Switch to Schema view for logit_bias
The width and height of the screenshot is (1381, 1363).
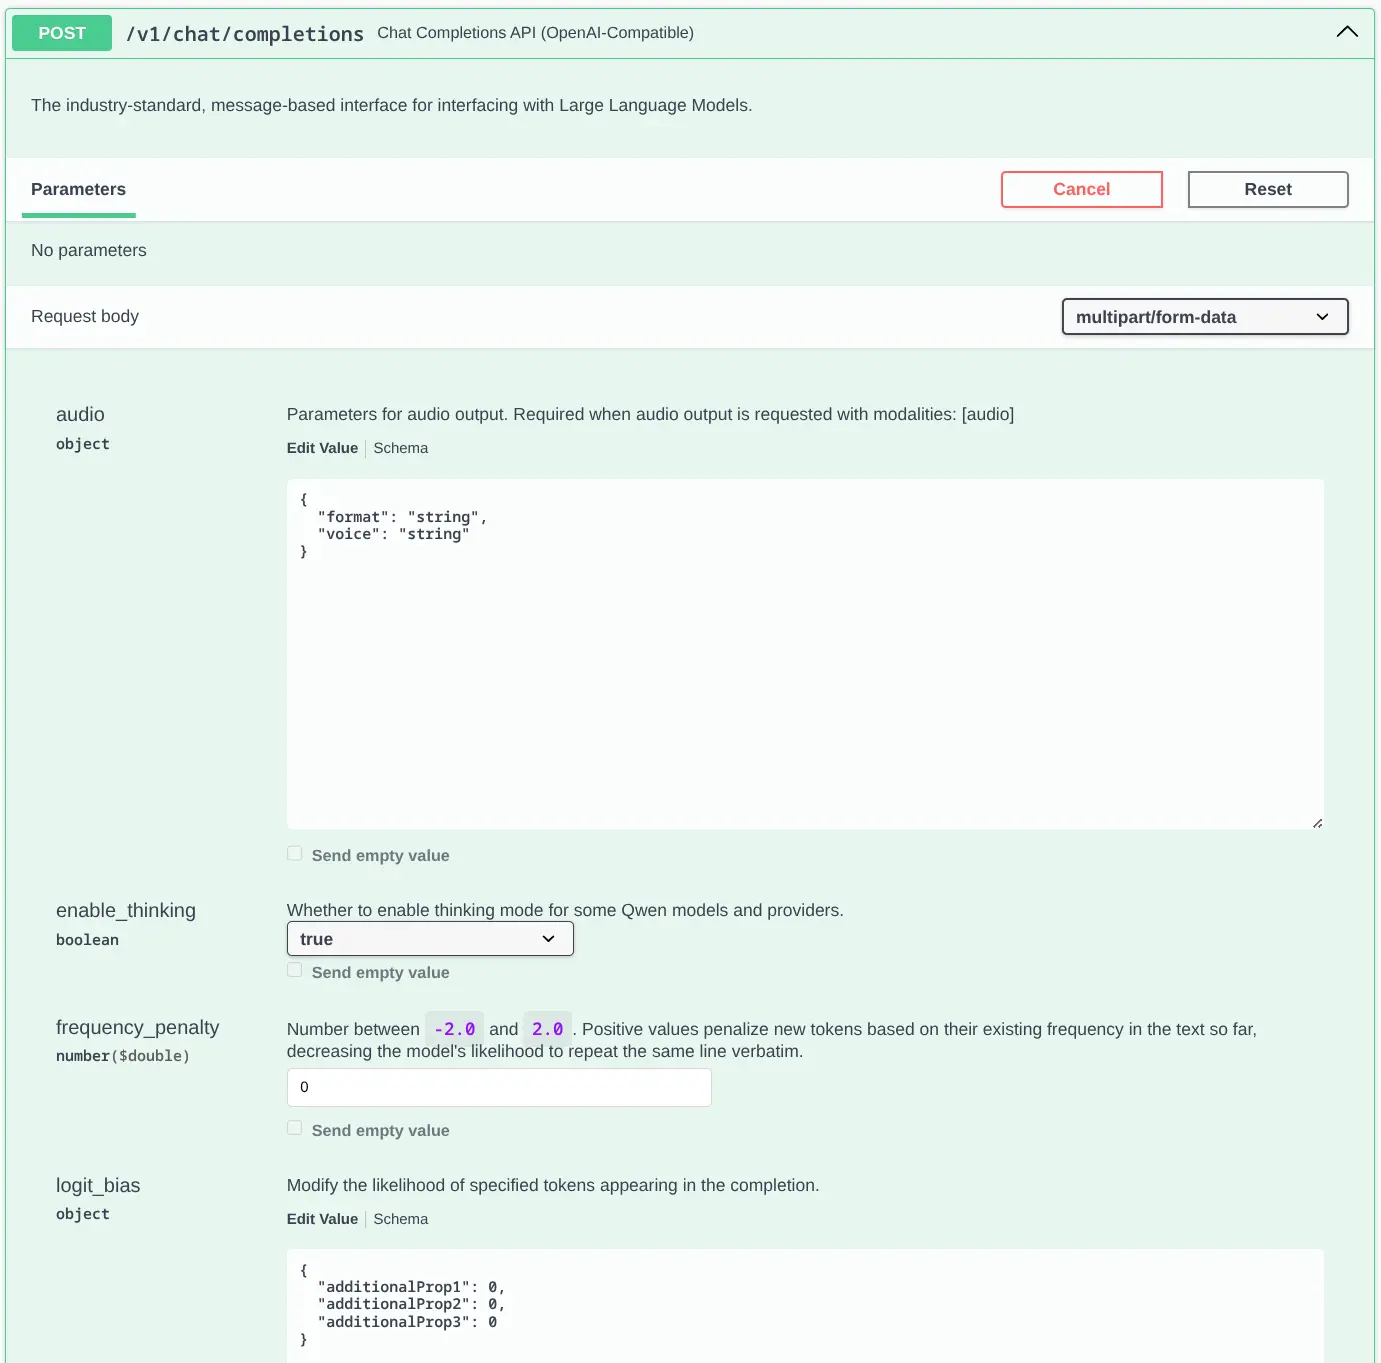(x=400, y=1219)
